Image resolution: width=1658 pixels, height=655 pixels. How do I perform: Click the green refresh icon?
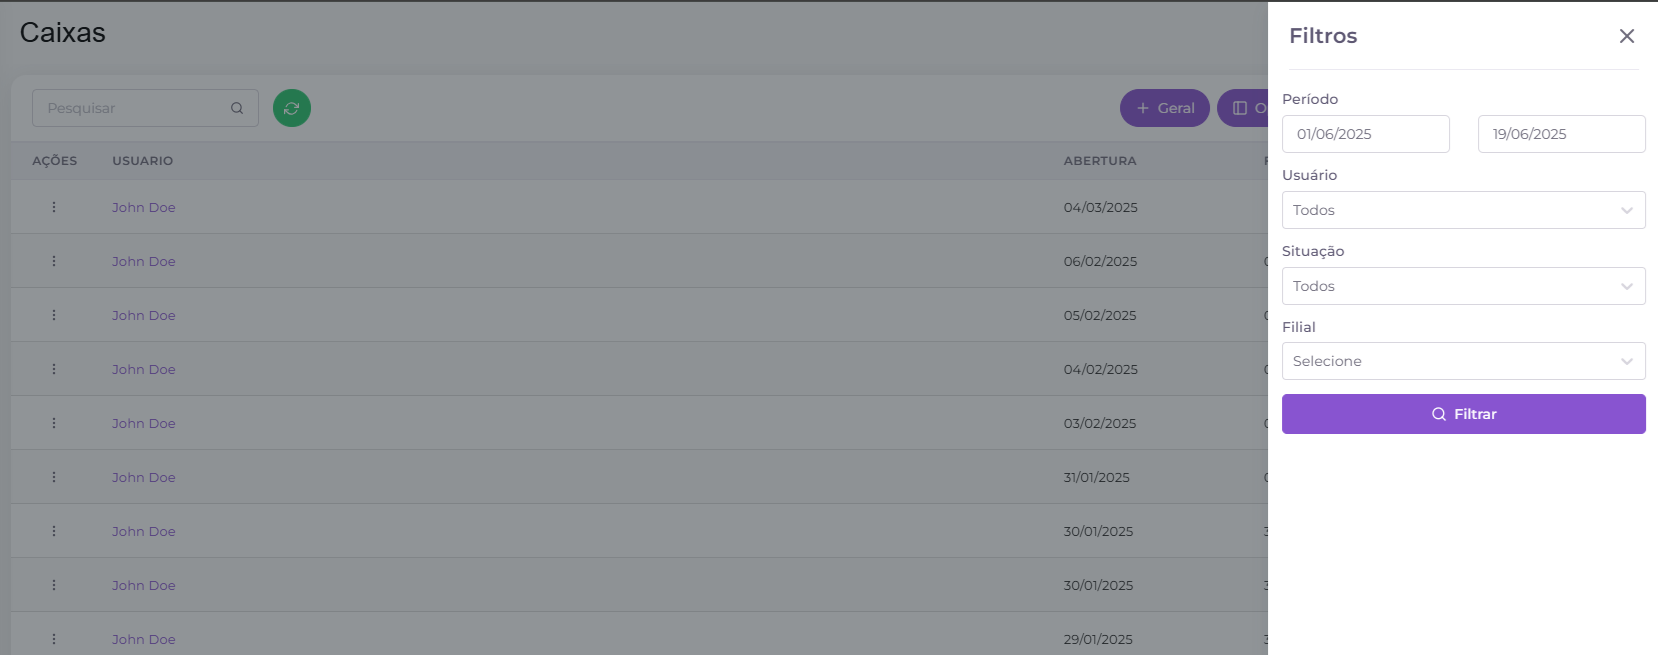pyautogui.click(x=292, y=108)
